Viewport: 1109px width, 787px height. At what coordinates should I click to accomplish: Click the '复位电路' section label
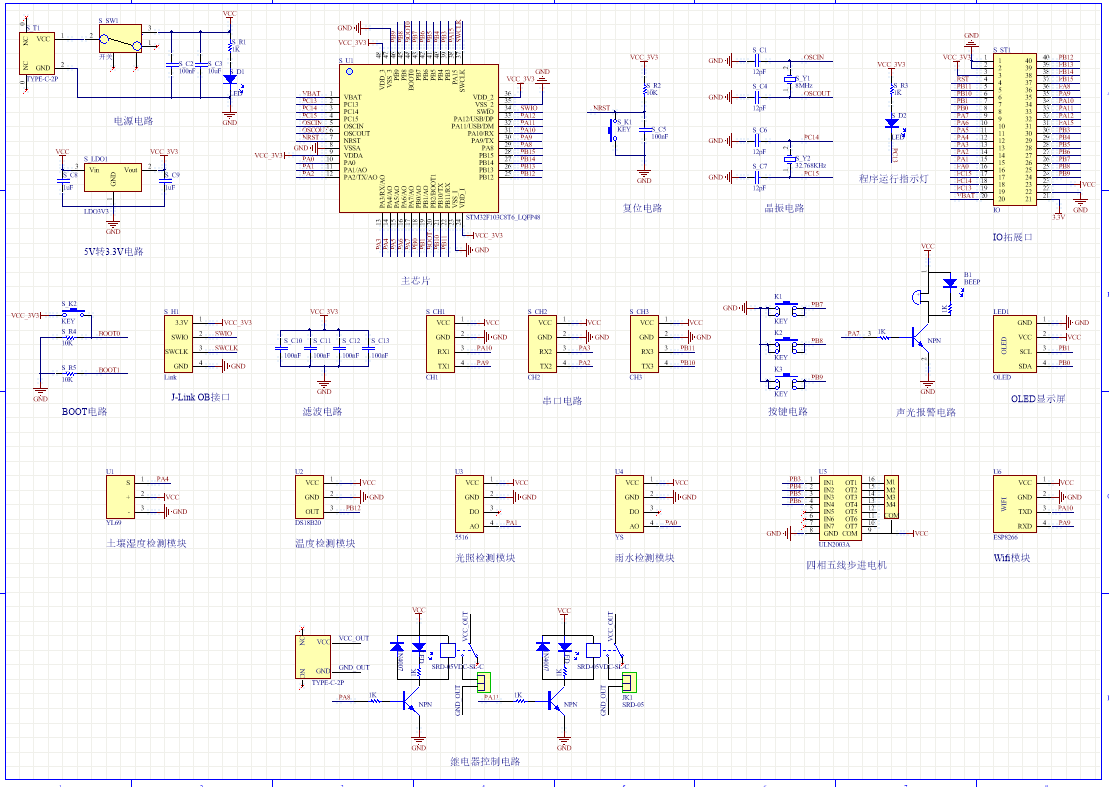(642, 208)
